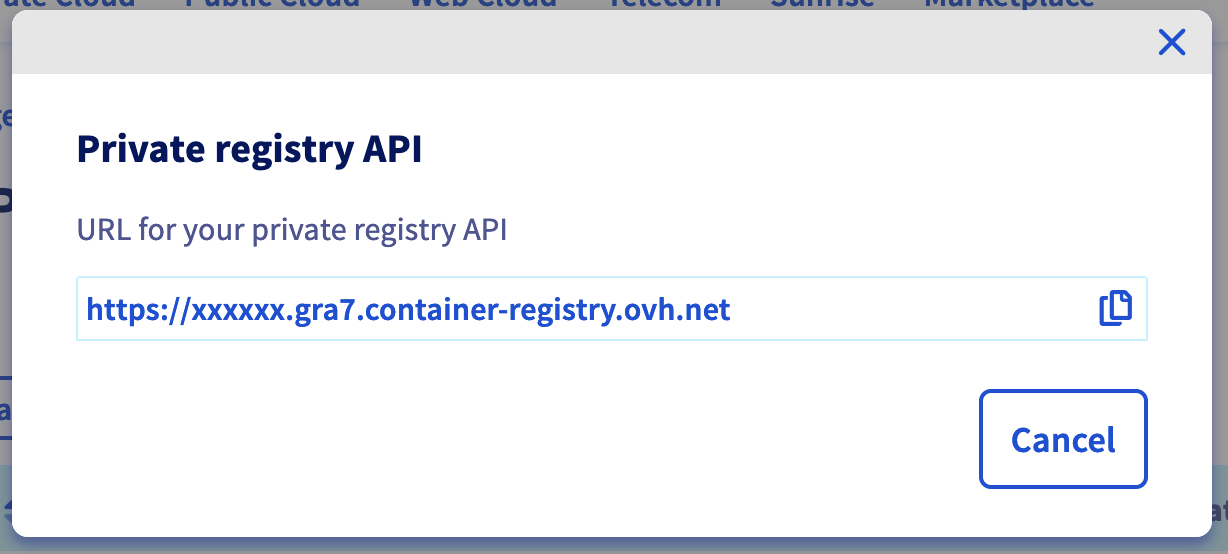Go to the Sunrise tab
This screenshot has height=554, width=1228.
coord(822,3)
